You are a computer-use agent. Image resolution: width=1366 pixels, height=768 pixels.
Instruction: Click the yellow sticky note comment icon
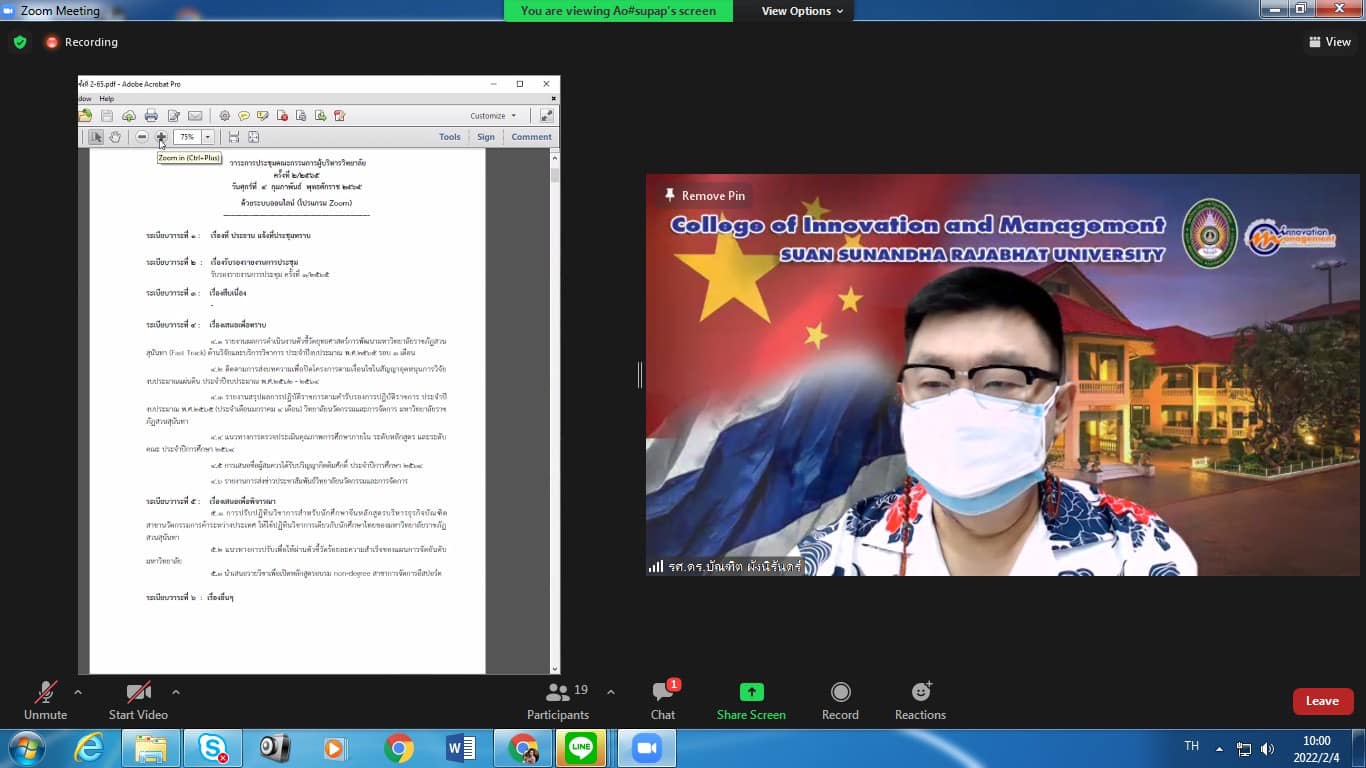point(243,116)
